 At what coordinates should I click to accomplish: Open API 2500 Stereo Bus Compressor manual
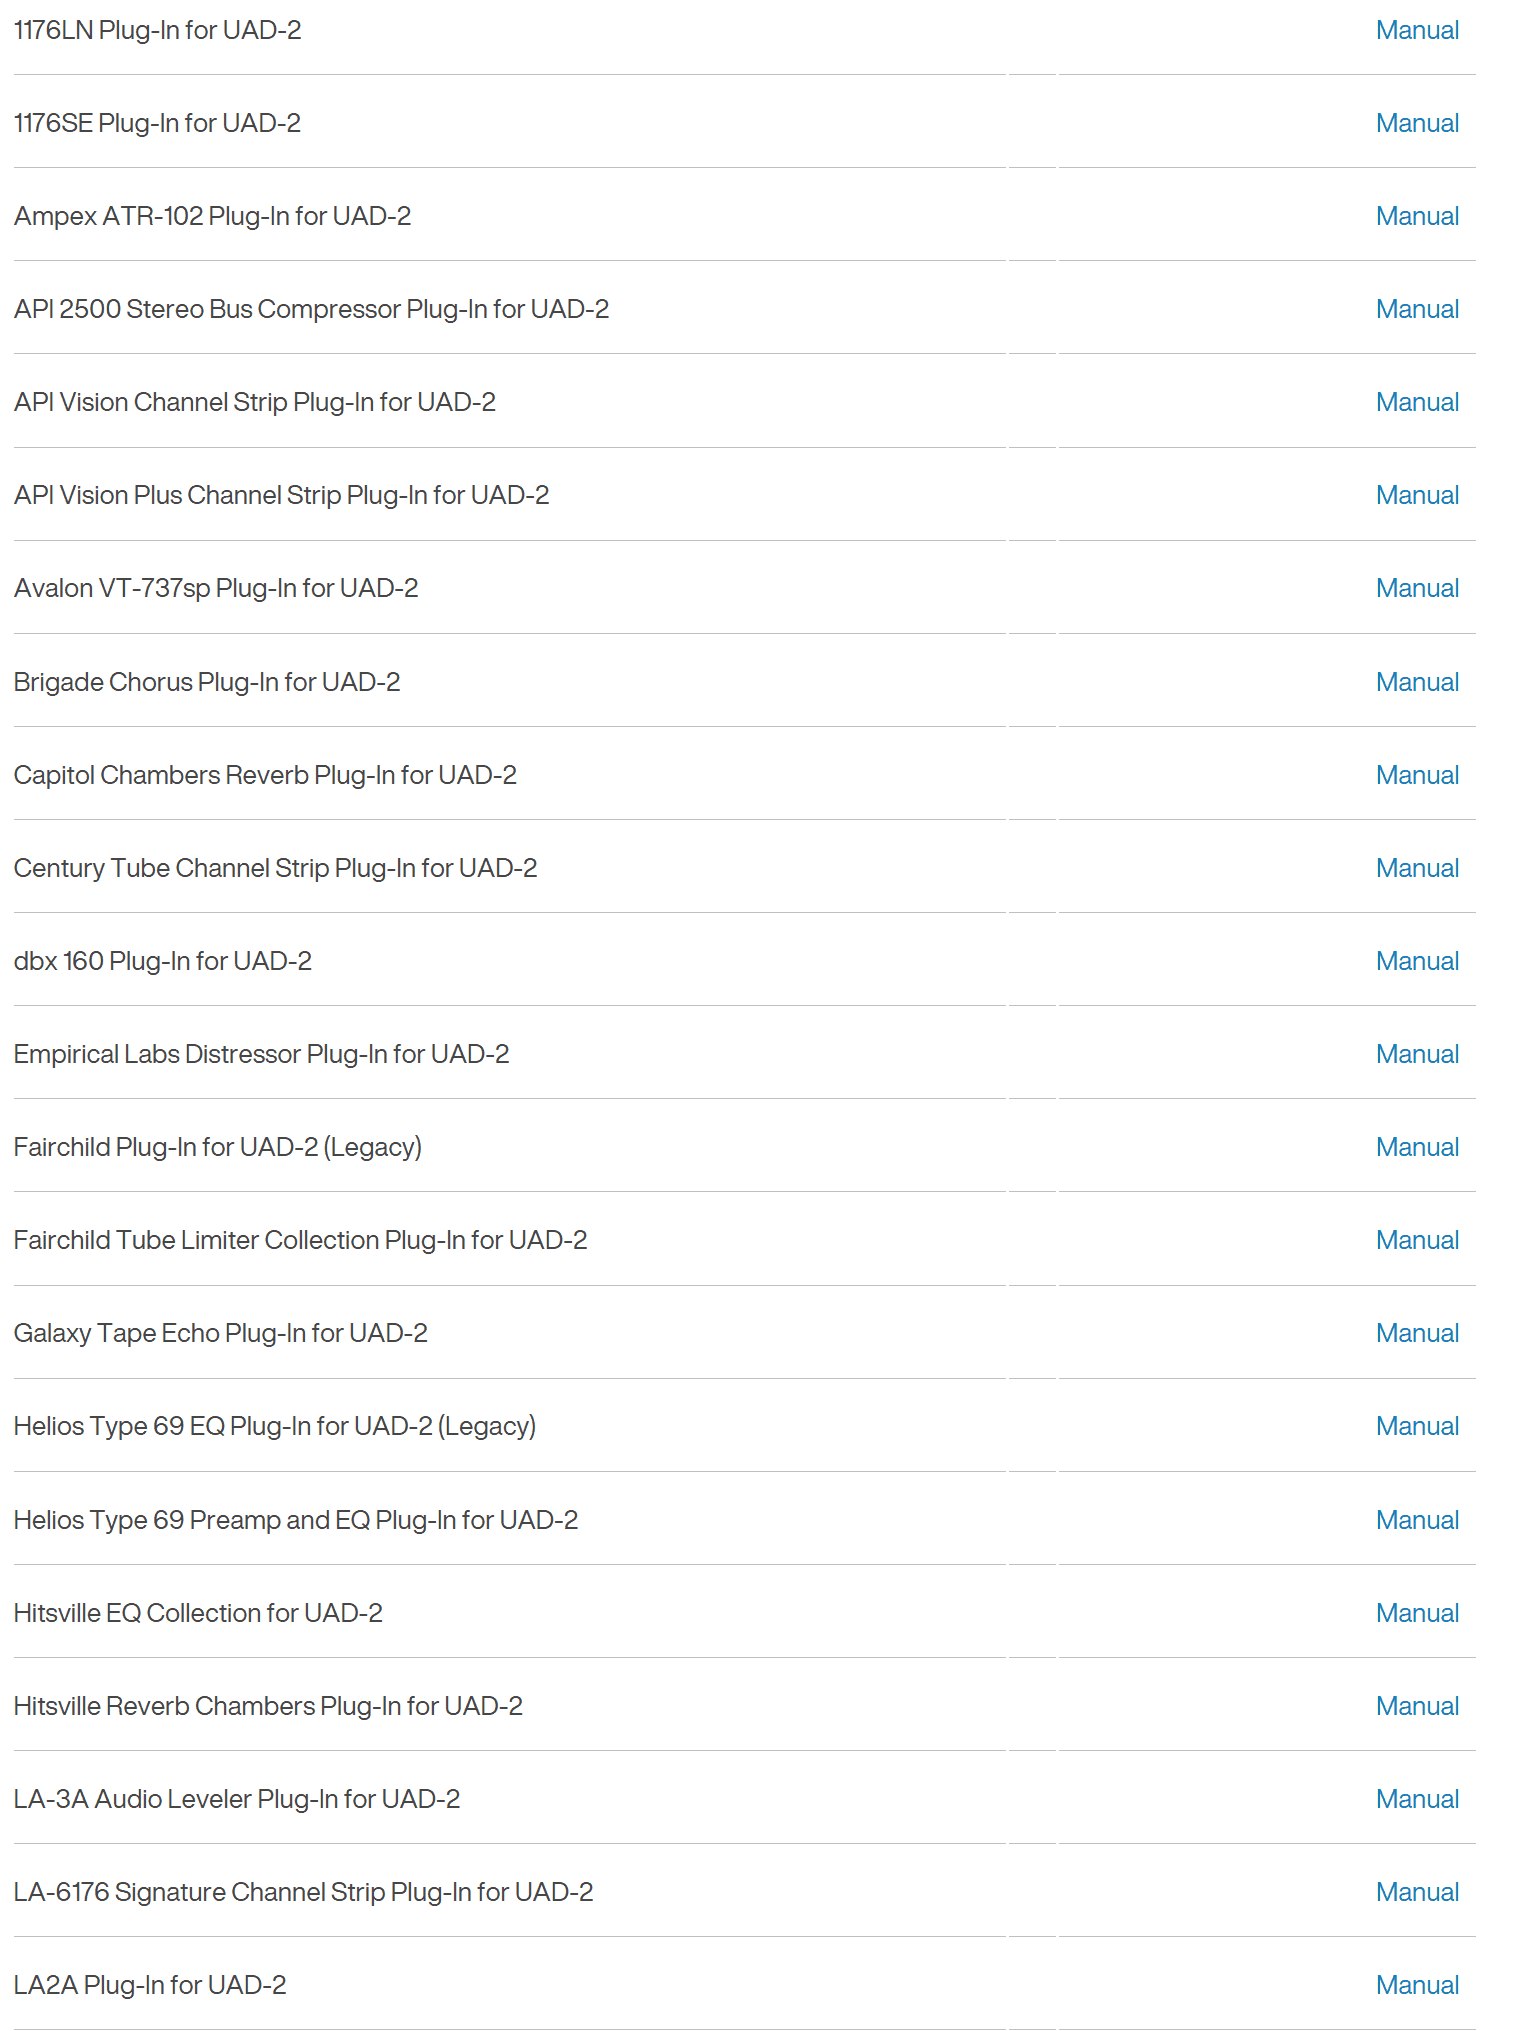click(x=1417, y=310)
